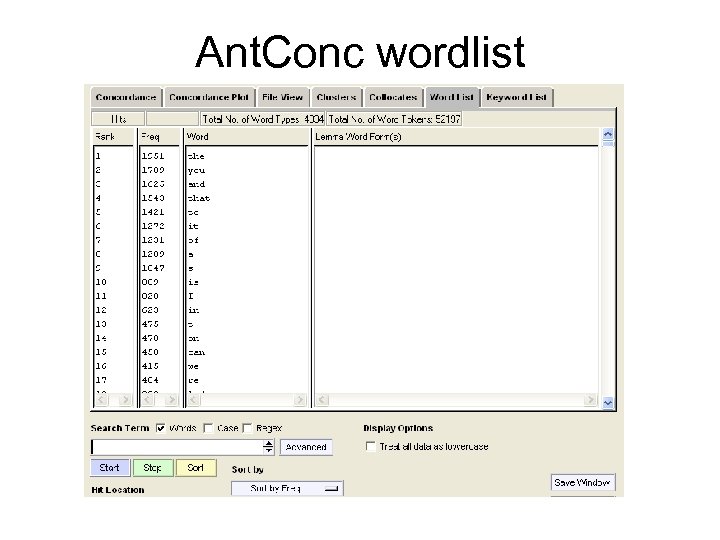Enable the Regex checkbox

point(248,428)
